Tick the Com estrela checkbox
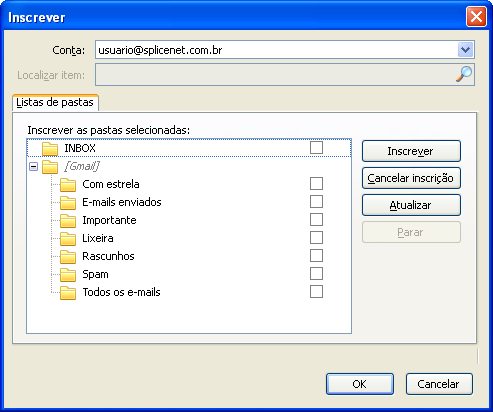This screenshot has width=493, height=412. point(316,183)
